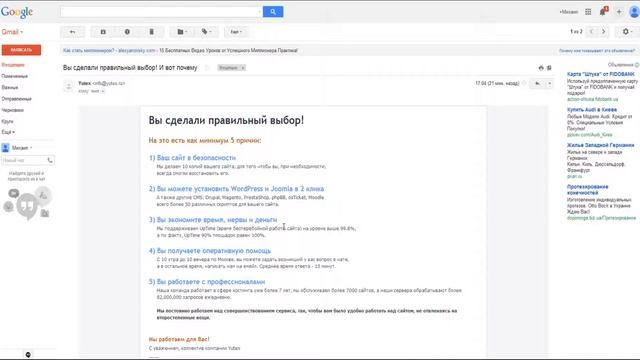
Task: Open the Important (Важные) folder
Action: [x=10, y=87]
